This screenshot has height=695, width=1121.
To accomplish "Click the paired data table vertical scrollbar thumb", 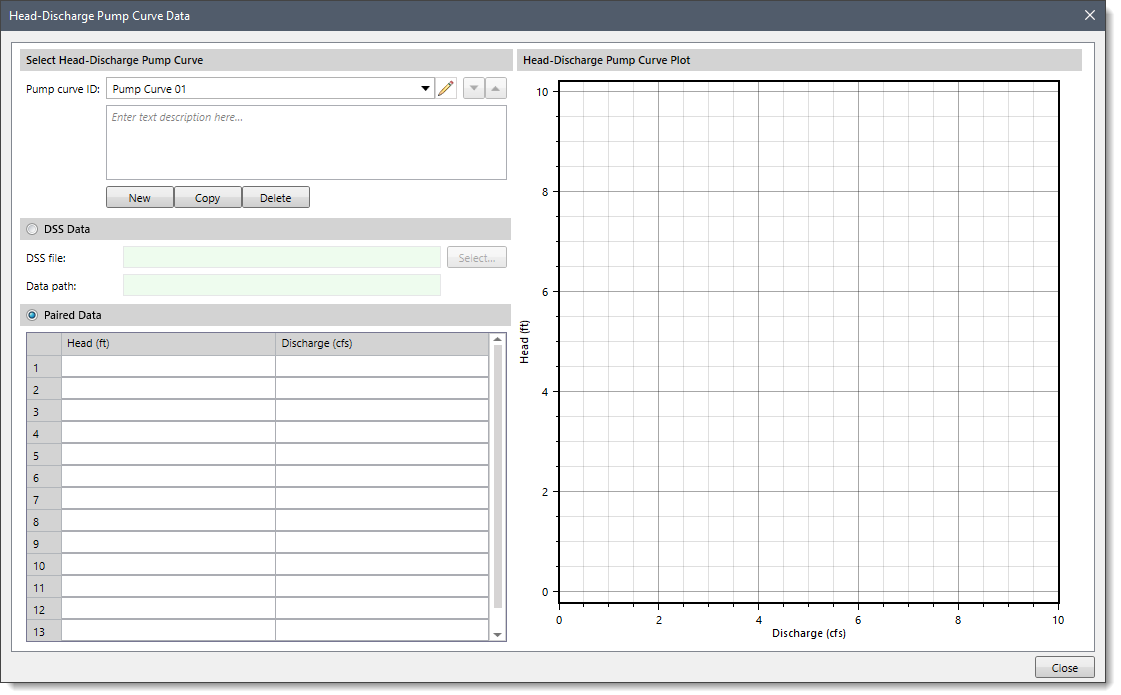I will click(x=498, y=477).
